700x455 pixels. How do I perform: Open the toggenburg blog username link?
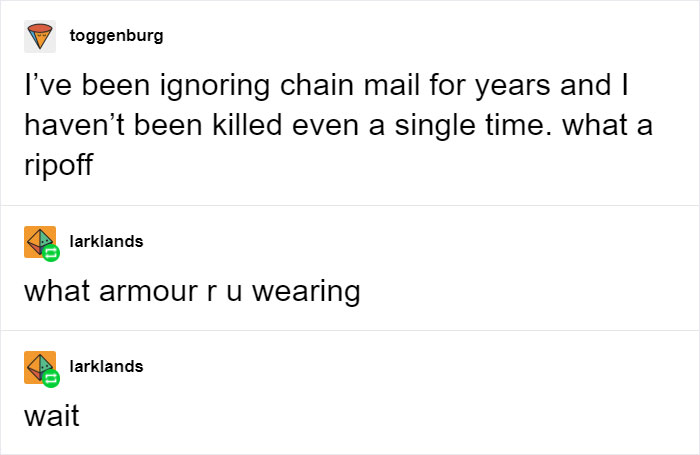click(117, 36)
